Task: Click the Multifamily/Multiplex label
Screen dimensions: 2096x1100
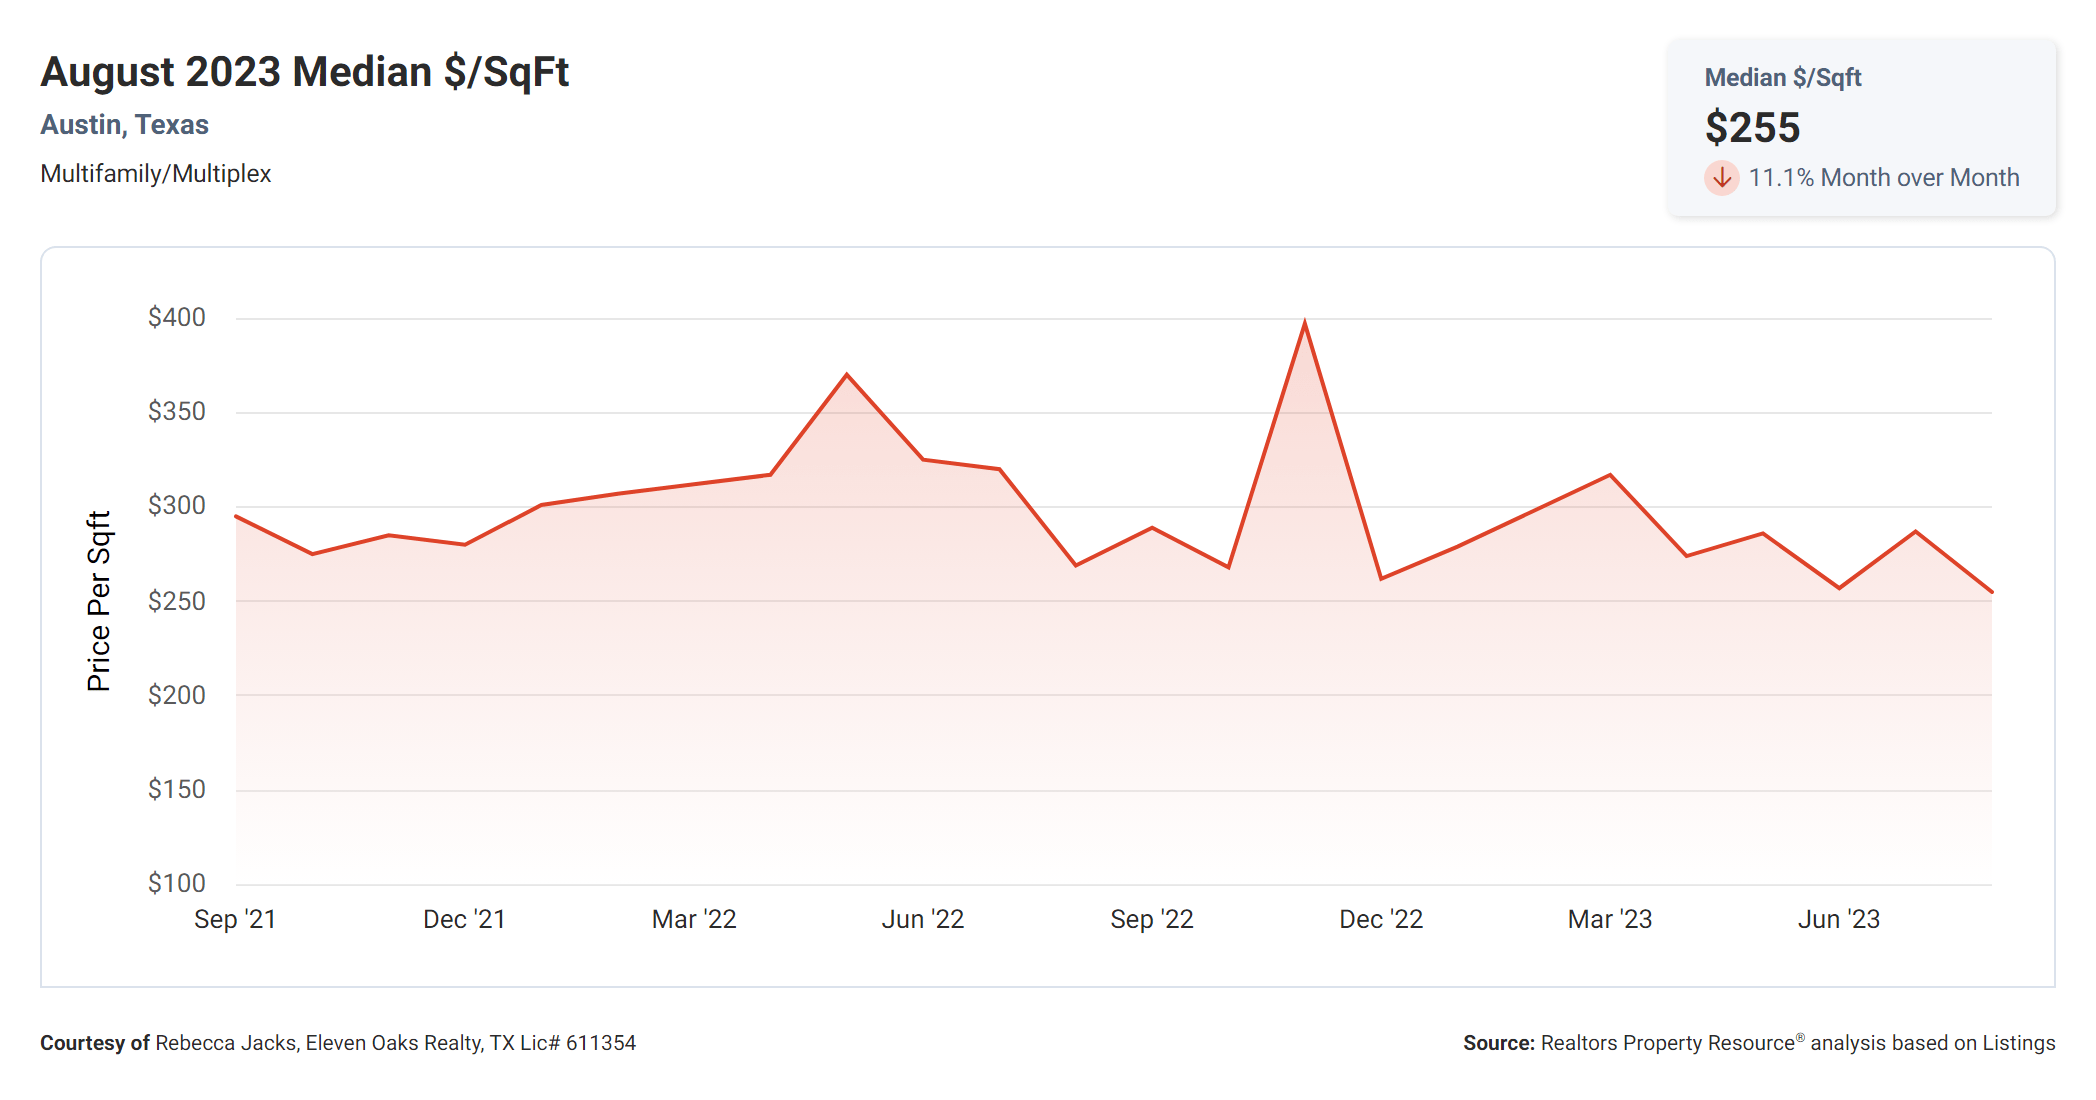Action: pyautogui.click(x=155, y=174)
